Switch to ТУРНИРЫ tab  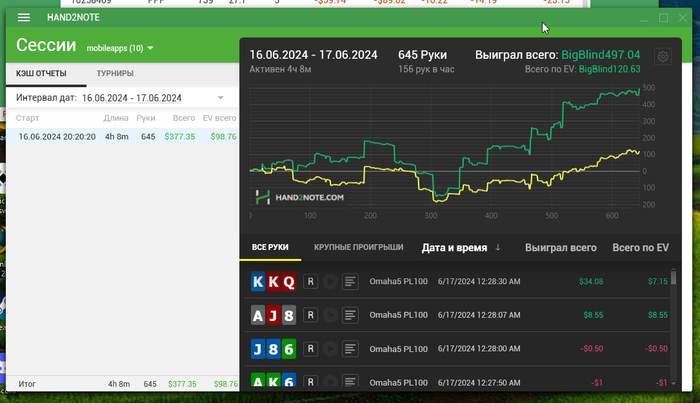click(x=115, y=74)
